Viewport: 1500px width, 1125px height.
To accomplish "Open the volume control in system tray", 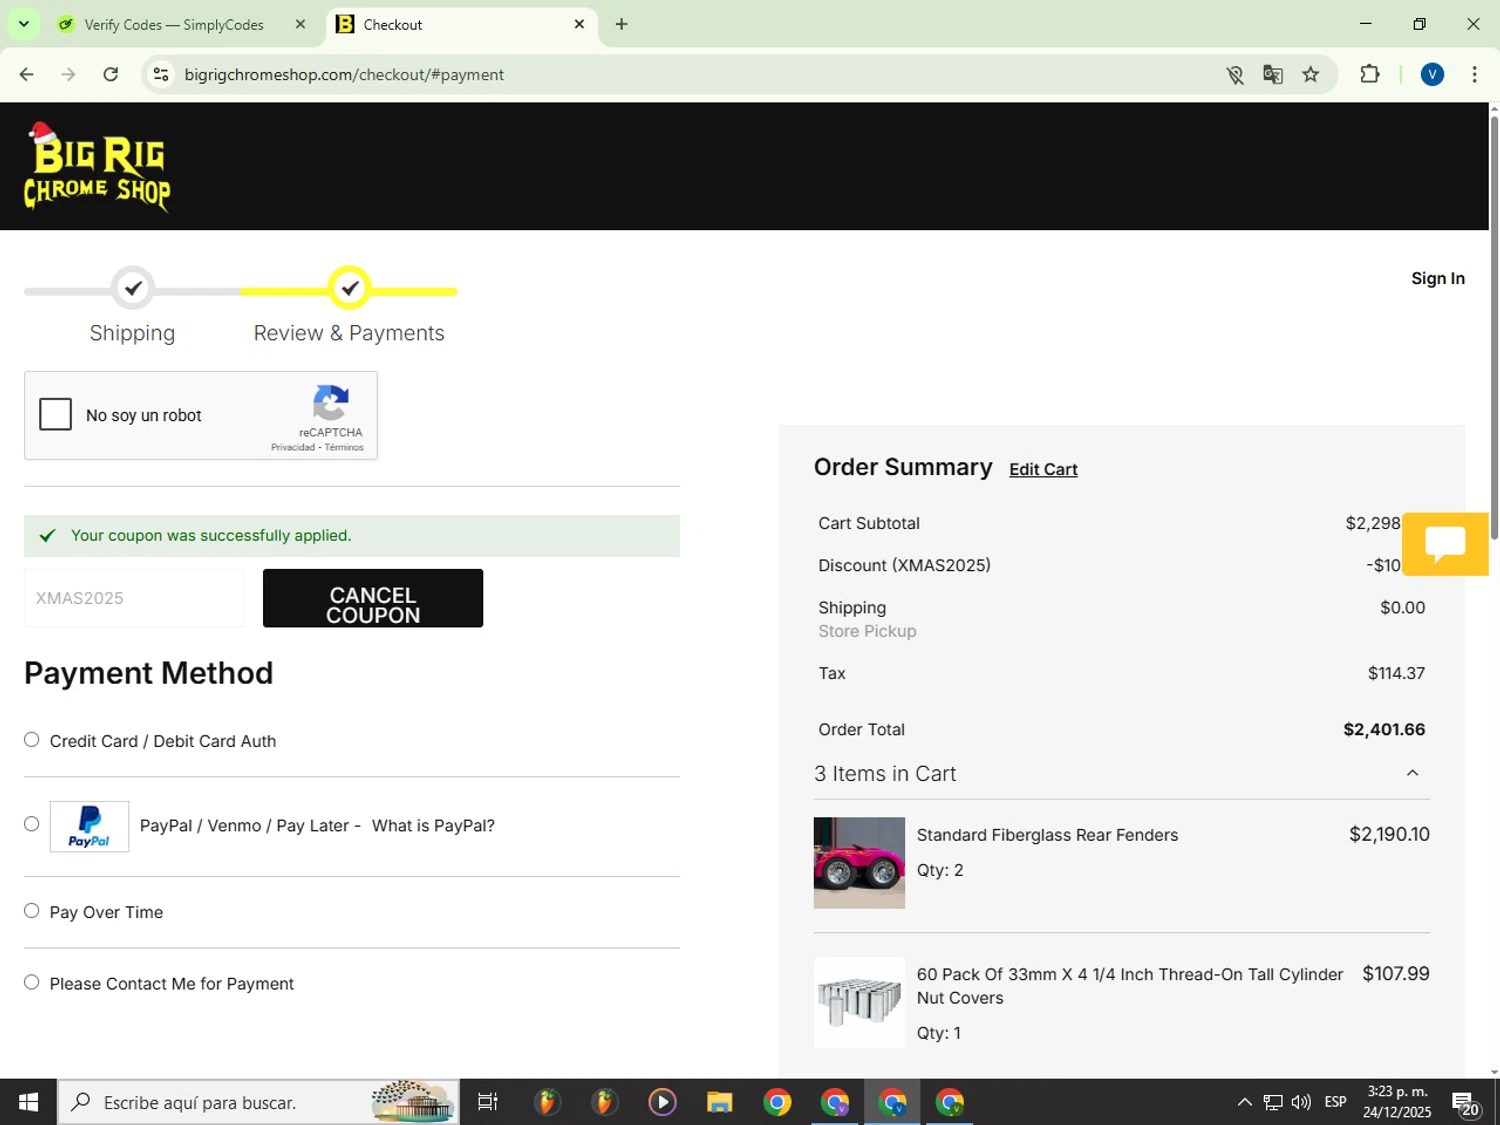I will pos(1301,1102).
